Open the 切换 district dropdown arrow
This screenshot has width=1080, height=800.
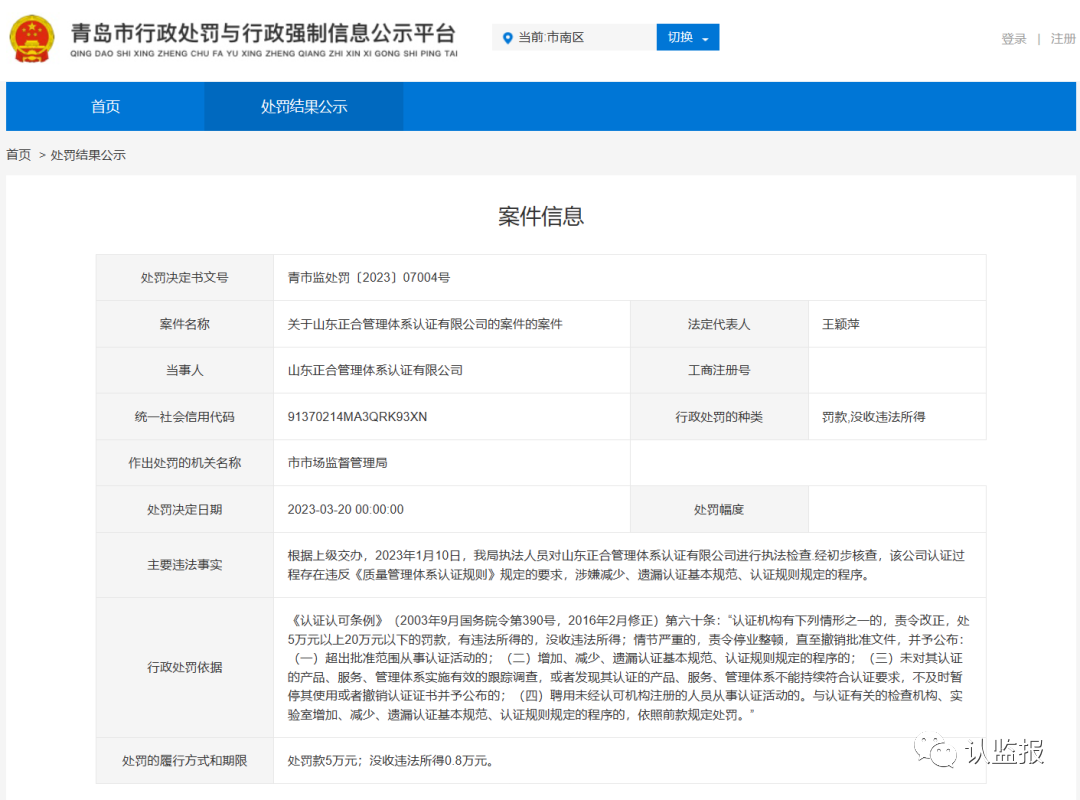tap(707, 37)
